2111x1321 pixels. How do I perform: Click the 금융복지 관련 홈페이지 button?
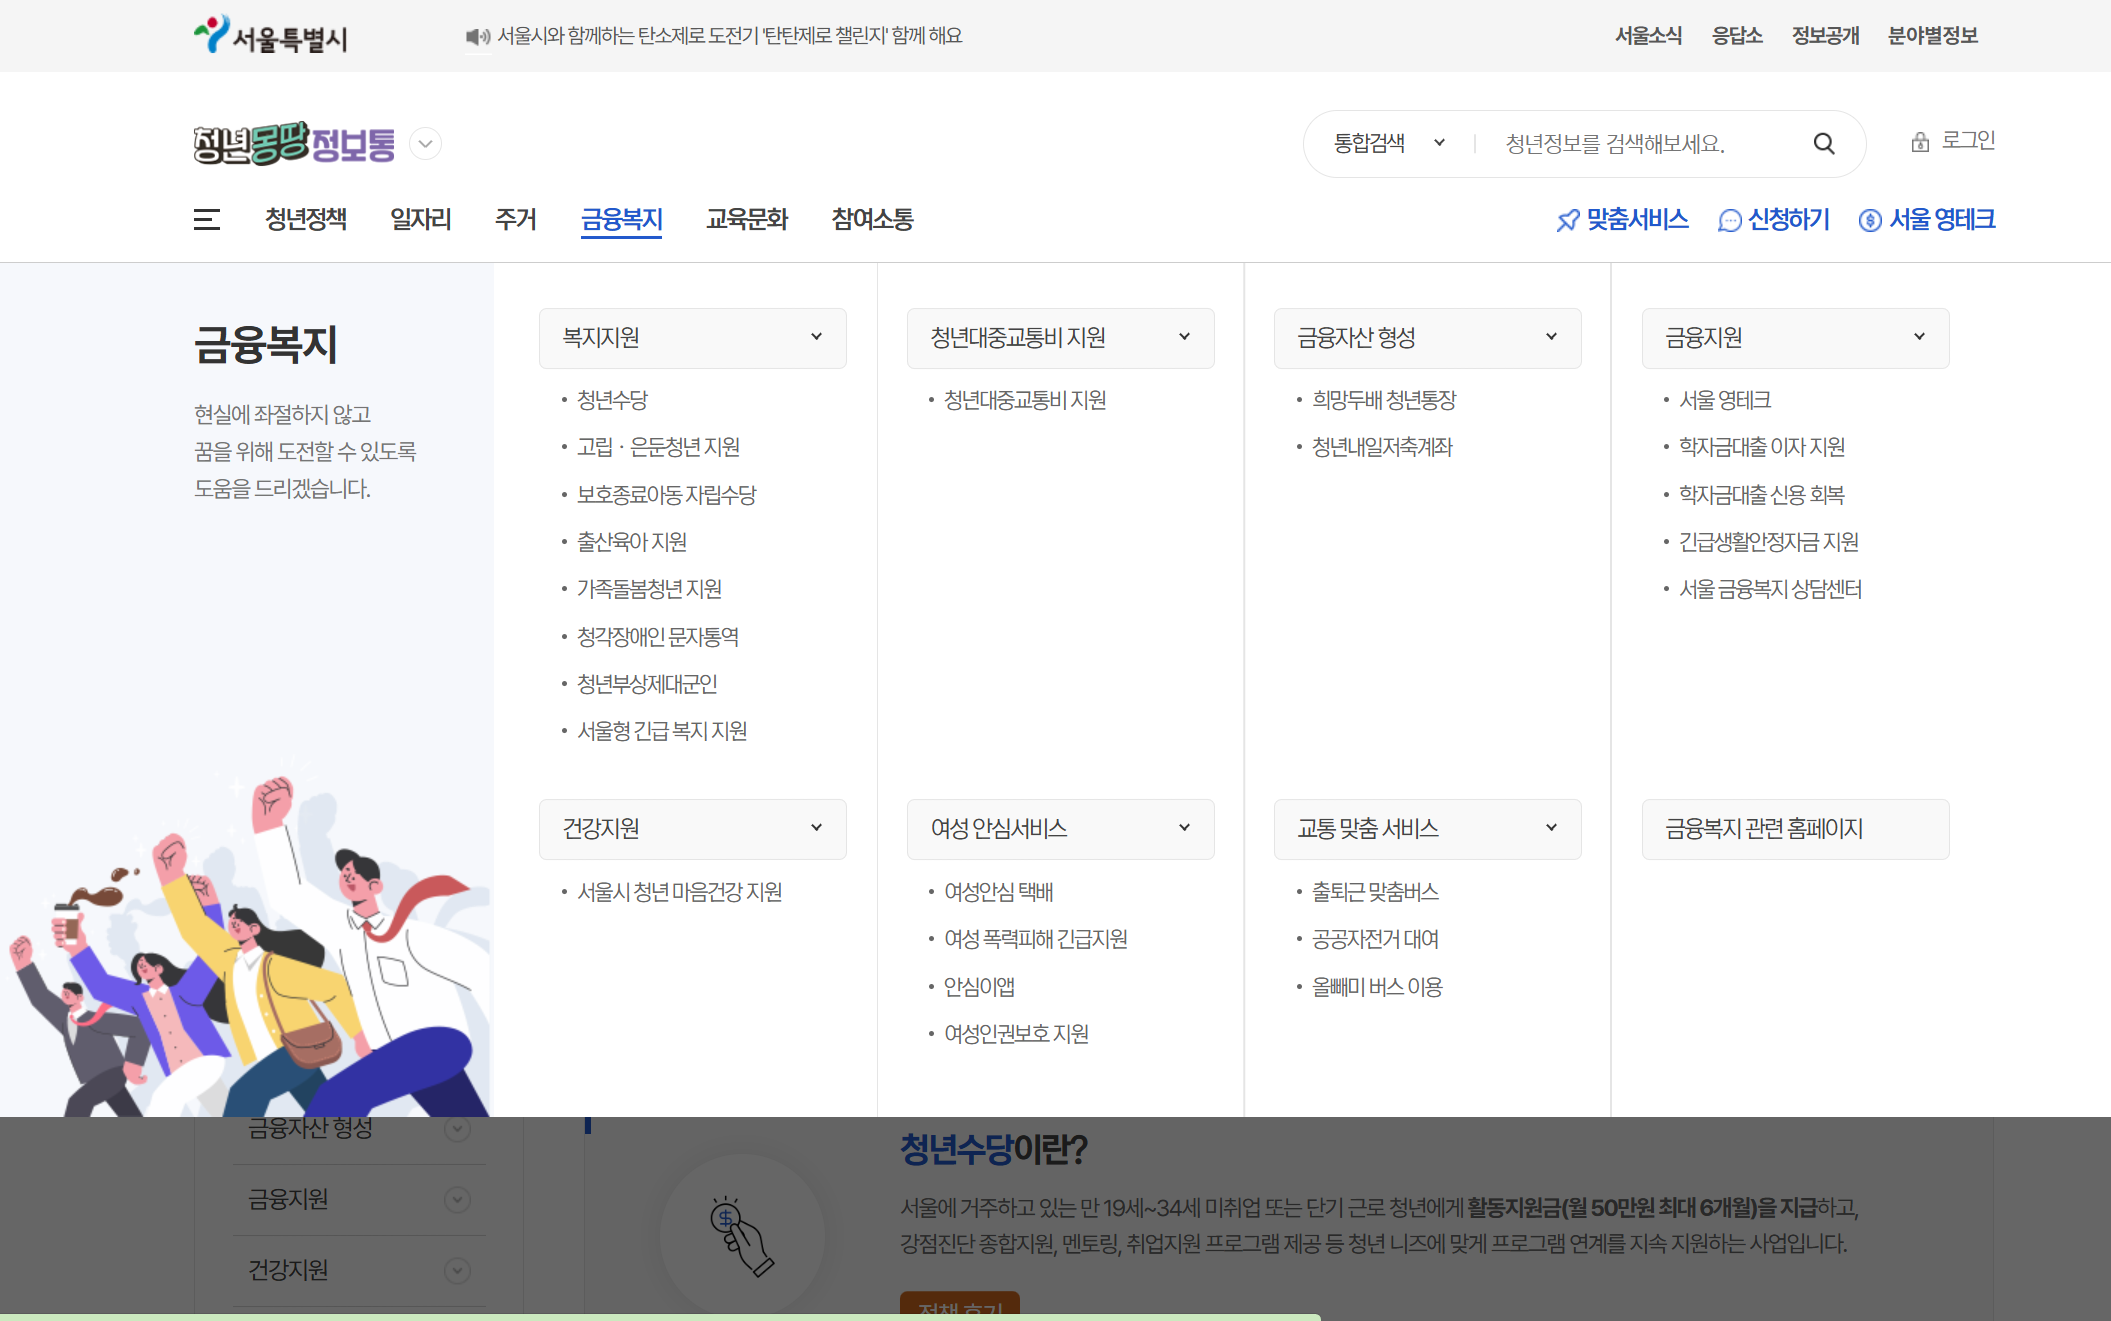[1794, 828]
